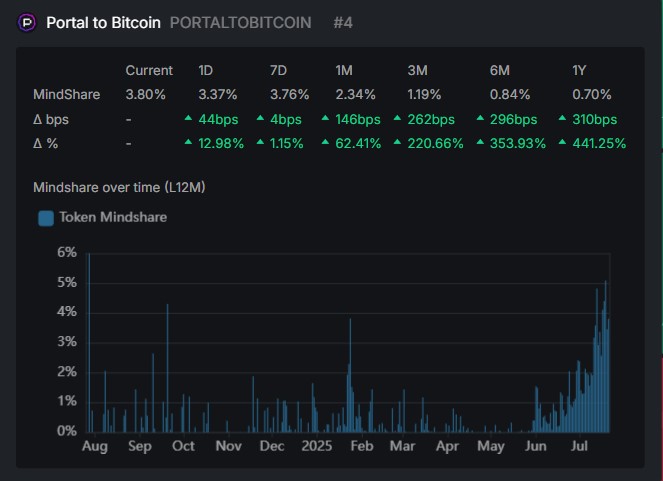Click the current MindShare value 3.80%
The height and width of the screenshot is (481, 663).
point(145,94)
